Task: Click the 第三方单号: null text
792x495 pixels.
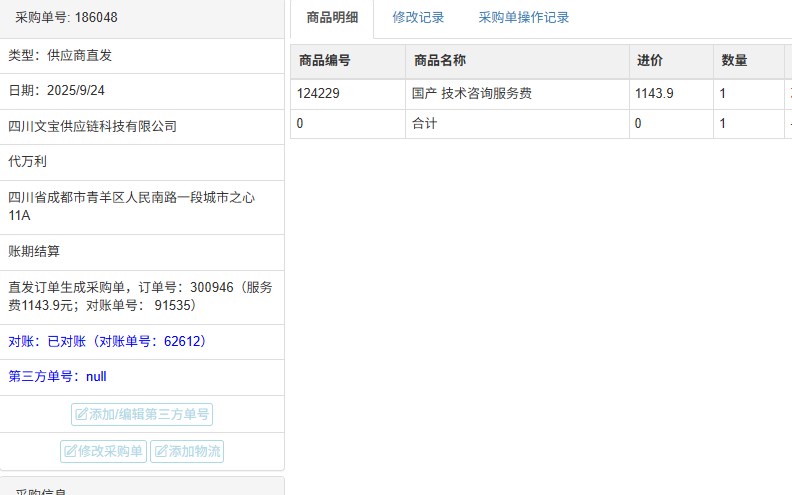Action: tap(57, 377)
